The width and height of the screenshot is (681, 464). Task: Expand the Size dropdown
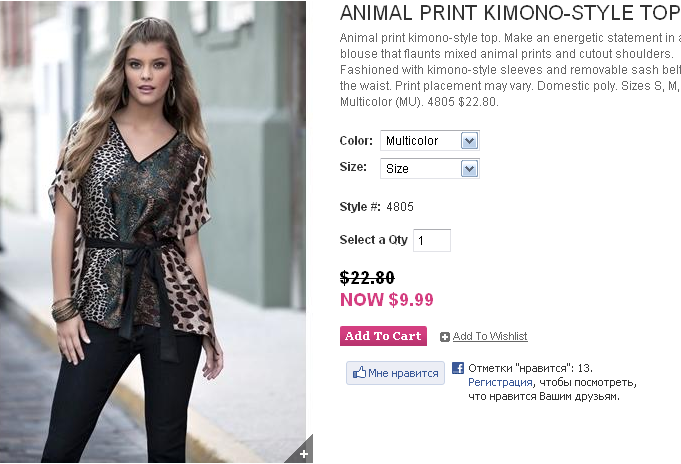[430, 169]
